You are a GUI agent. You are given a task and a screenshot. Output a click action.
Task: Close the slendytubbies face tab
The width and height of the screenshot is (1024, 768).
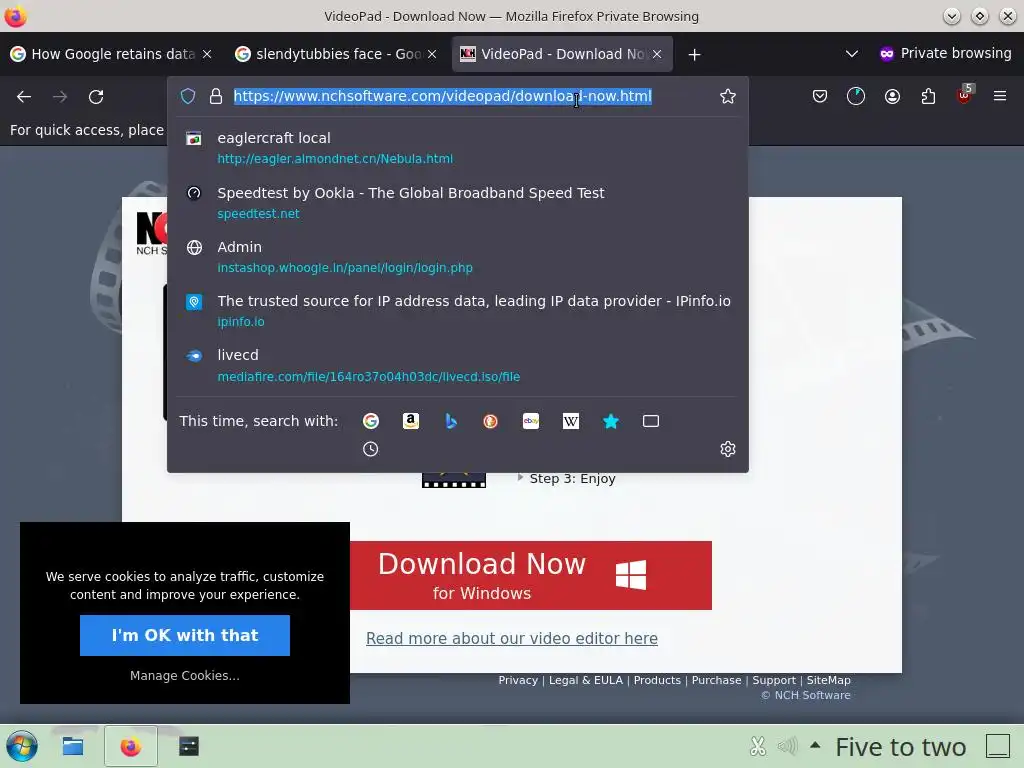tap(432, 54)
